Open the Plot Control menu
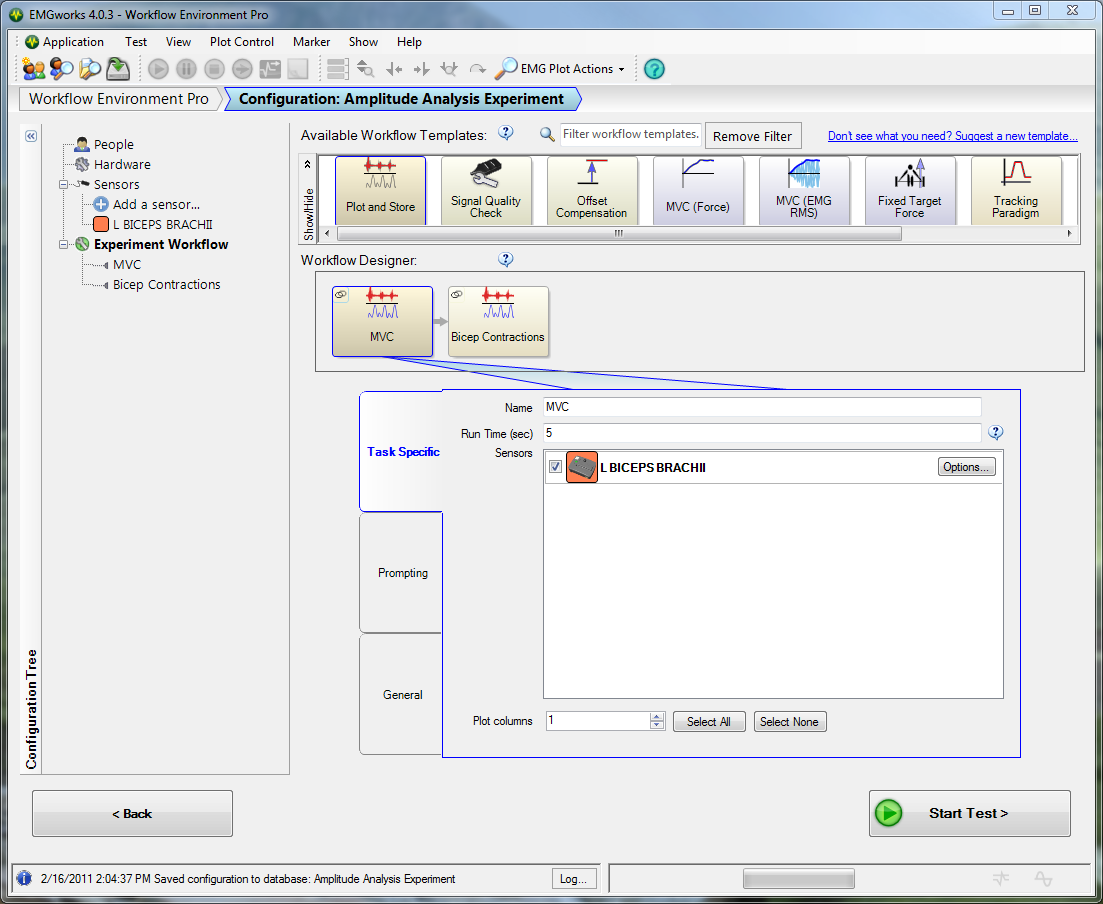The image size is (1103, 904). coord(241,42)
